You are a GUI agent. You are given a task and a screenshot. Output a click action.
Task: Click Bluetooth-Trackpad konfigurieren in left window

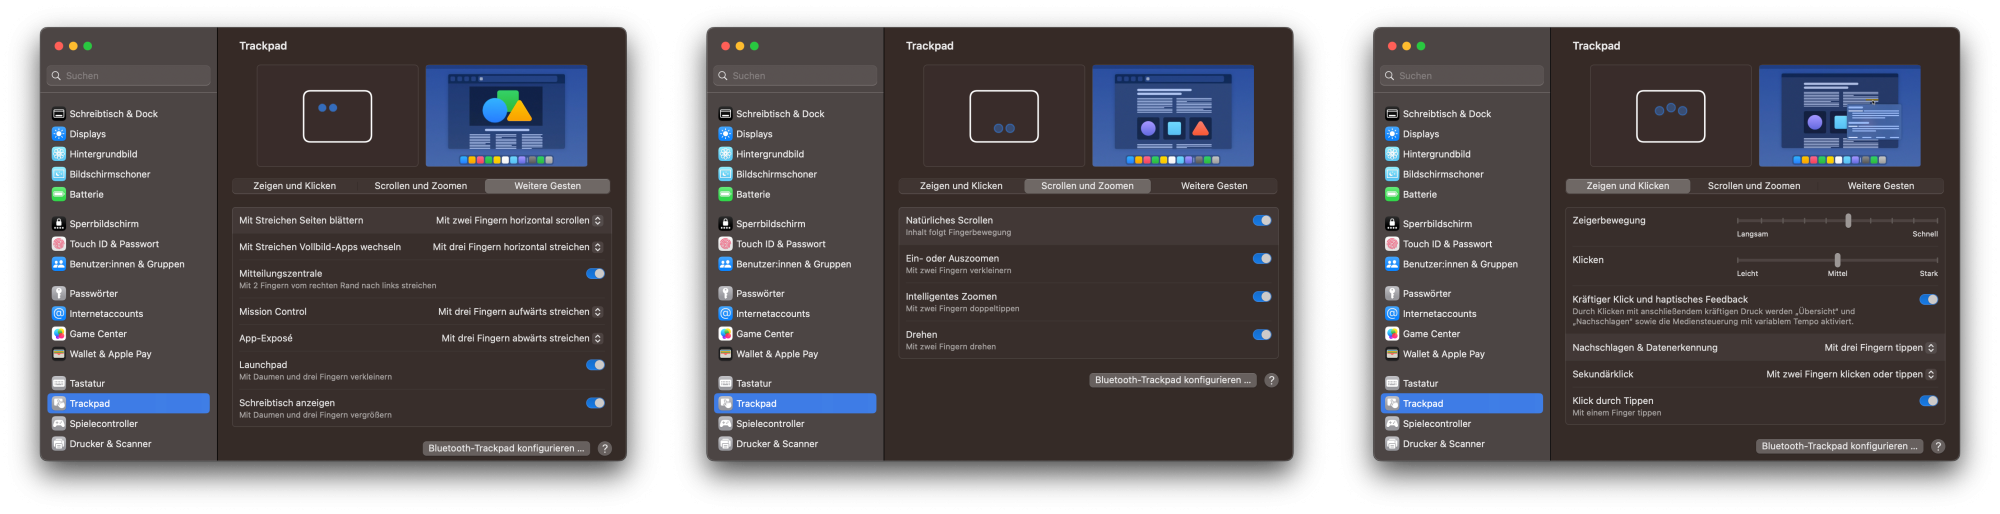[506, 448]
